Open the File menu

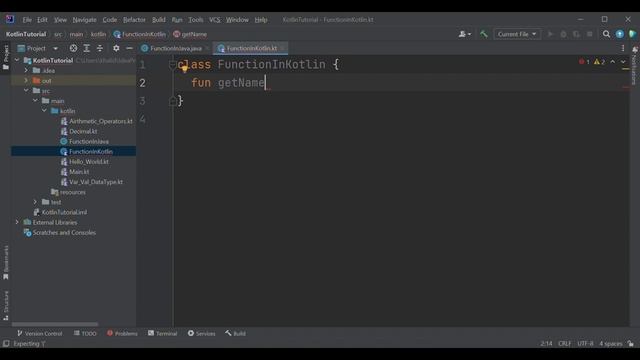27,20
